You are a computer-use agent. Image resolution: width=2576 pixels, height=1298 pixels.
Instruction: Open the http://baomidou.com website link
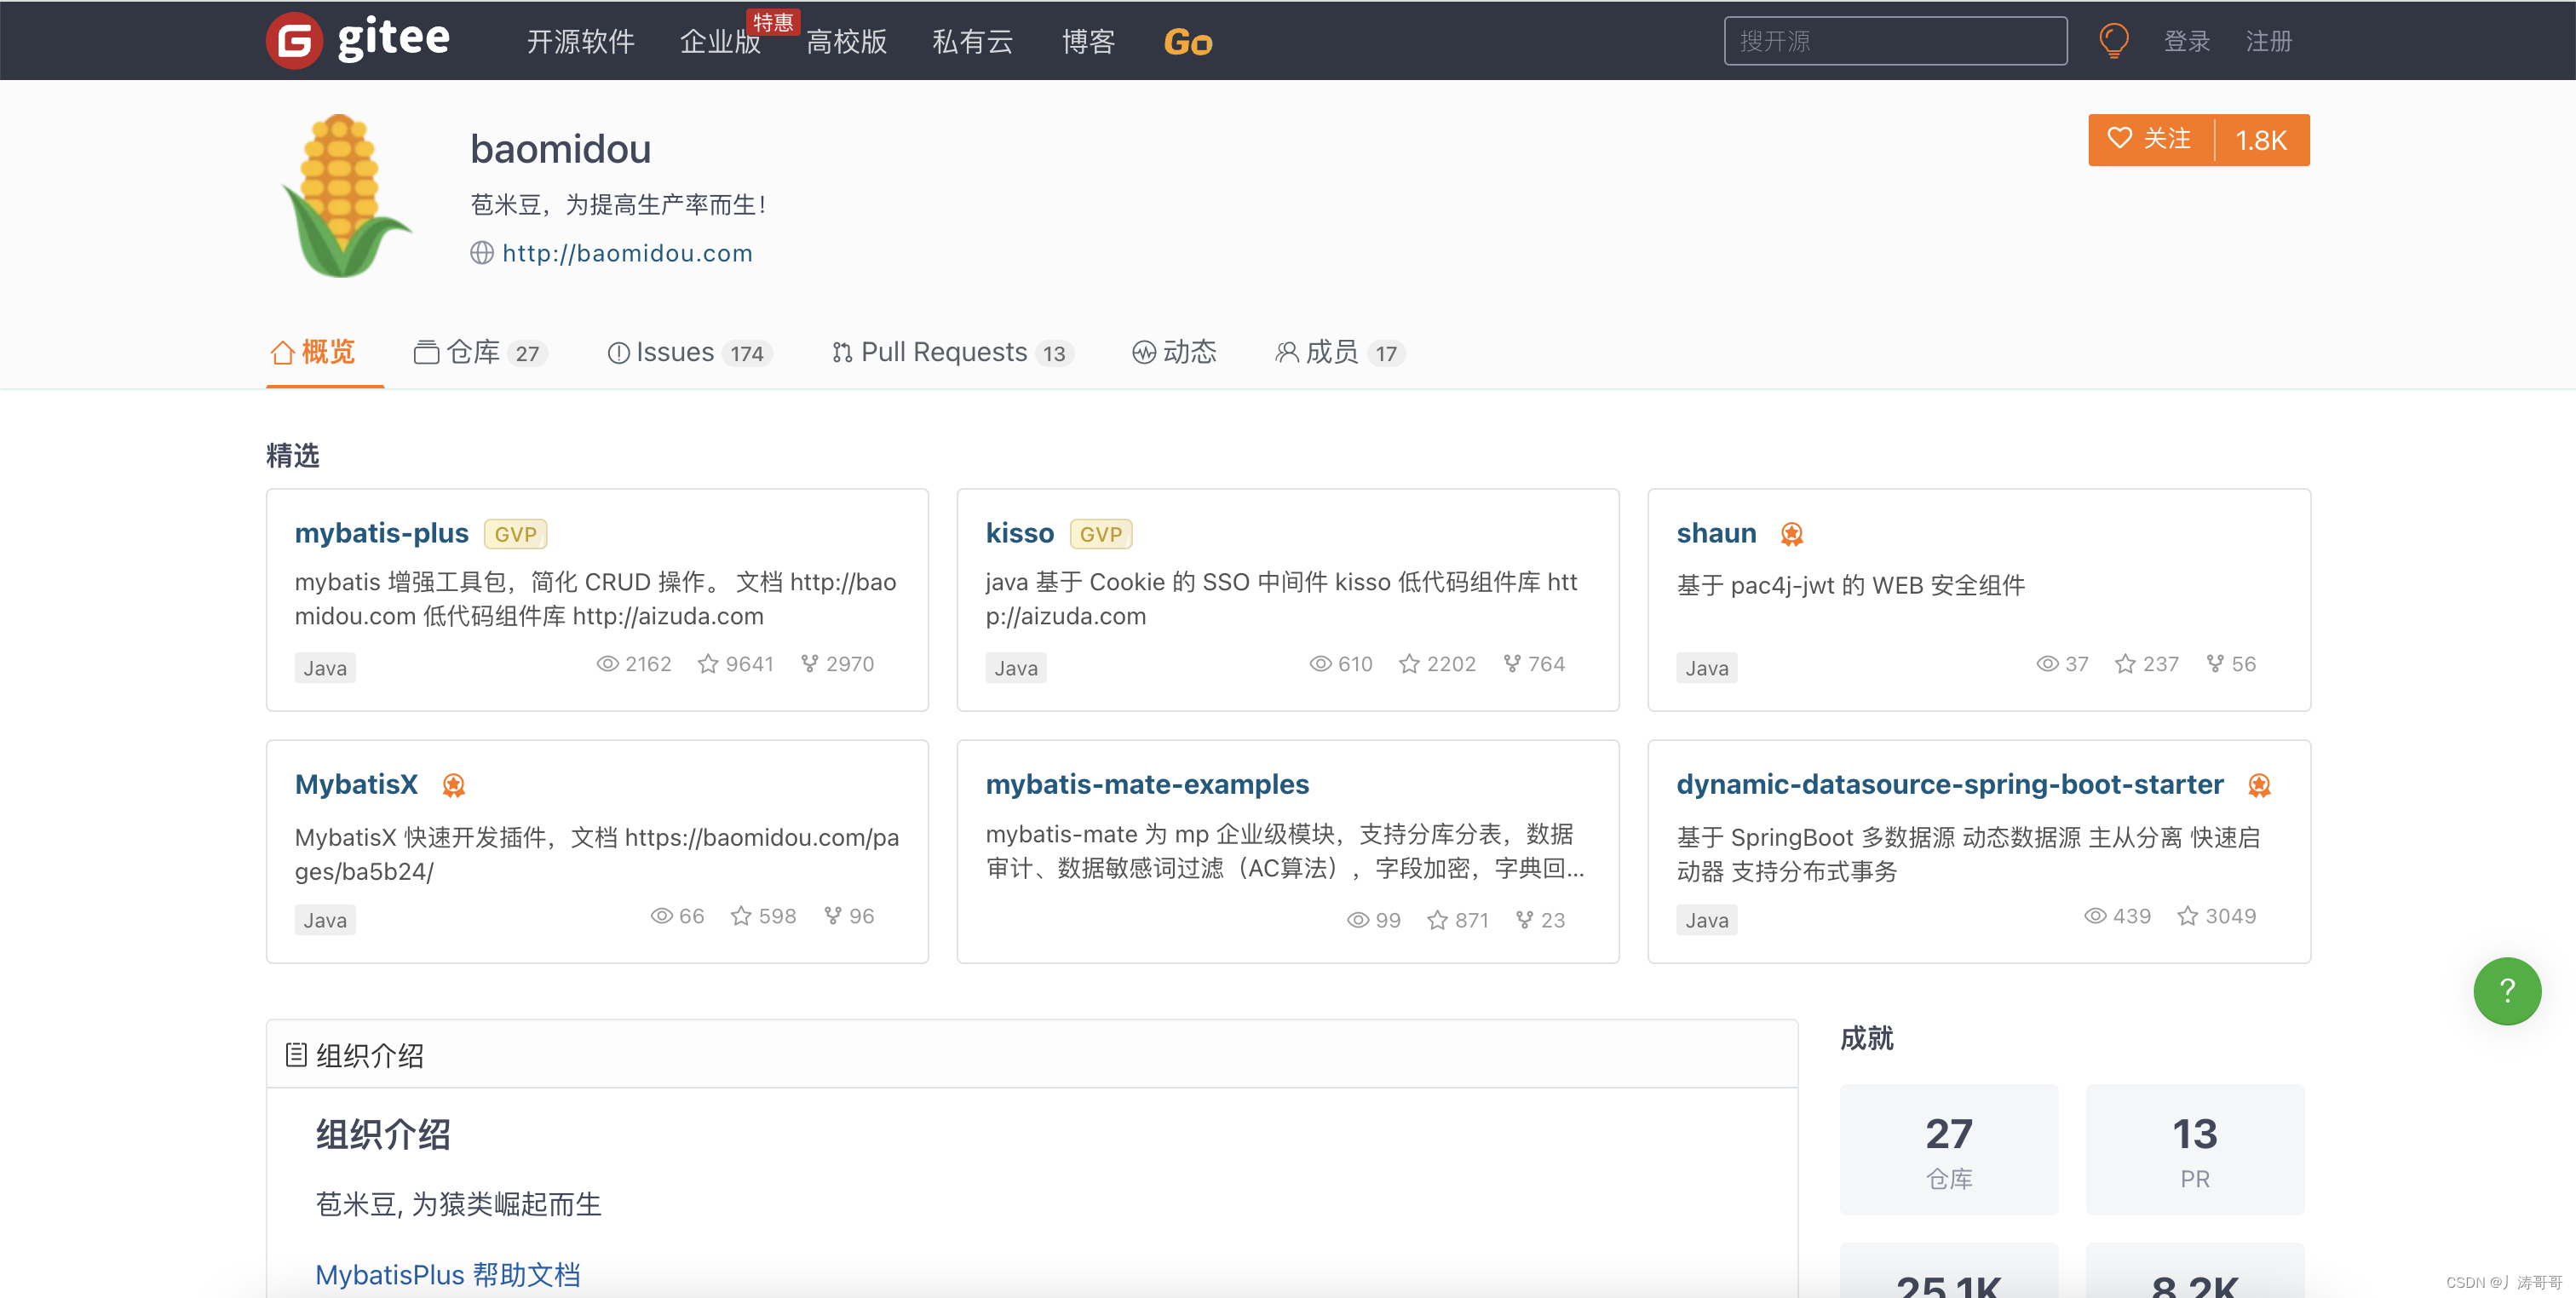pyautogui.click(x=626, y=253)
